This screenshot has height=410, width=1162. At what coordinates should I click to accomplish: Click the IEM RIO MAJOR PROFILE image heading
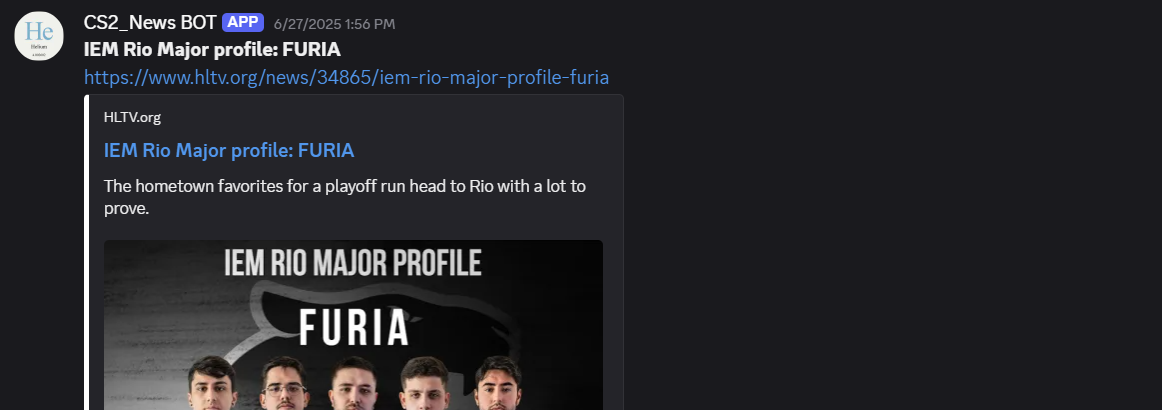353,264
